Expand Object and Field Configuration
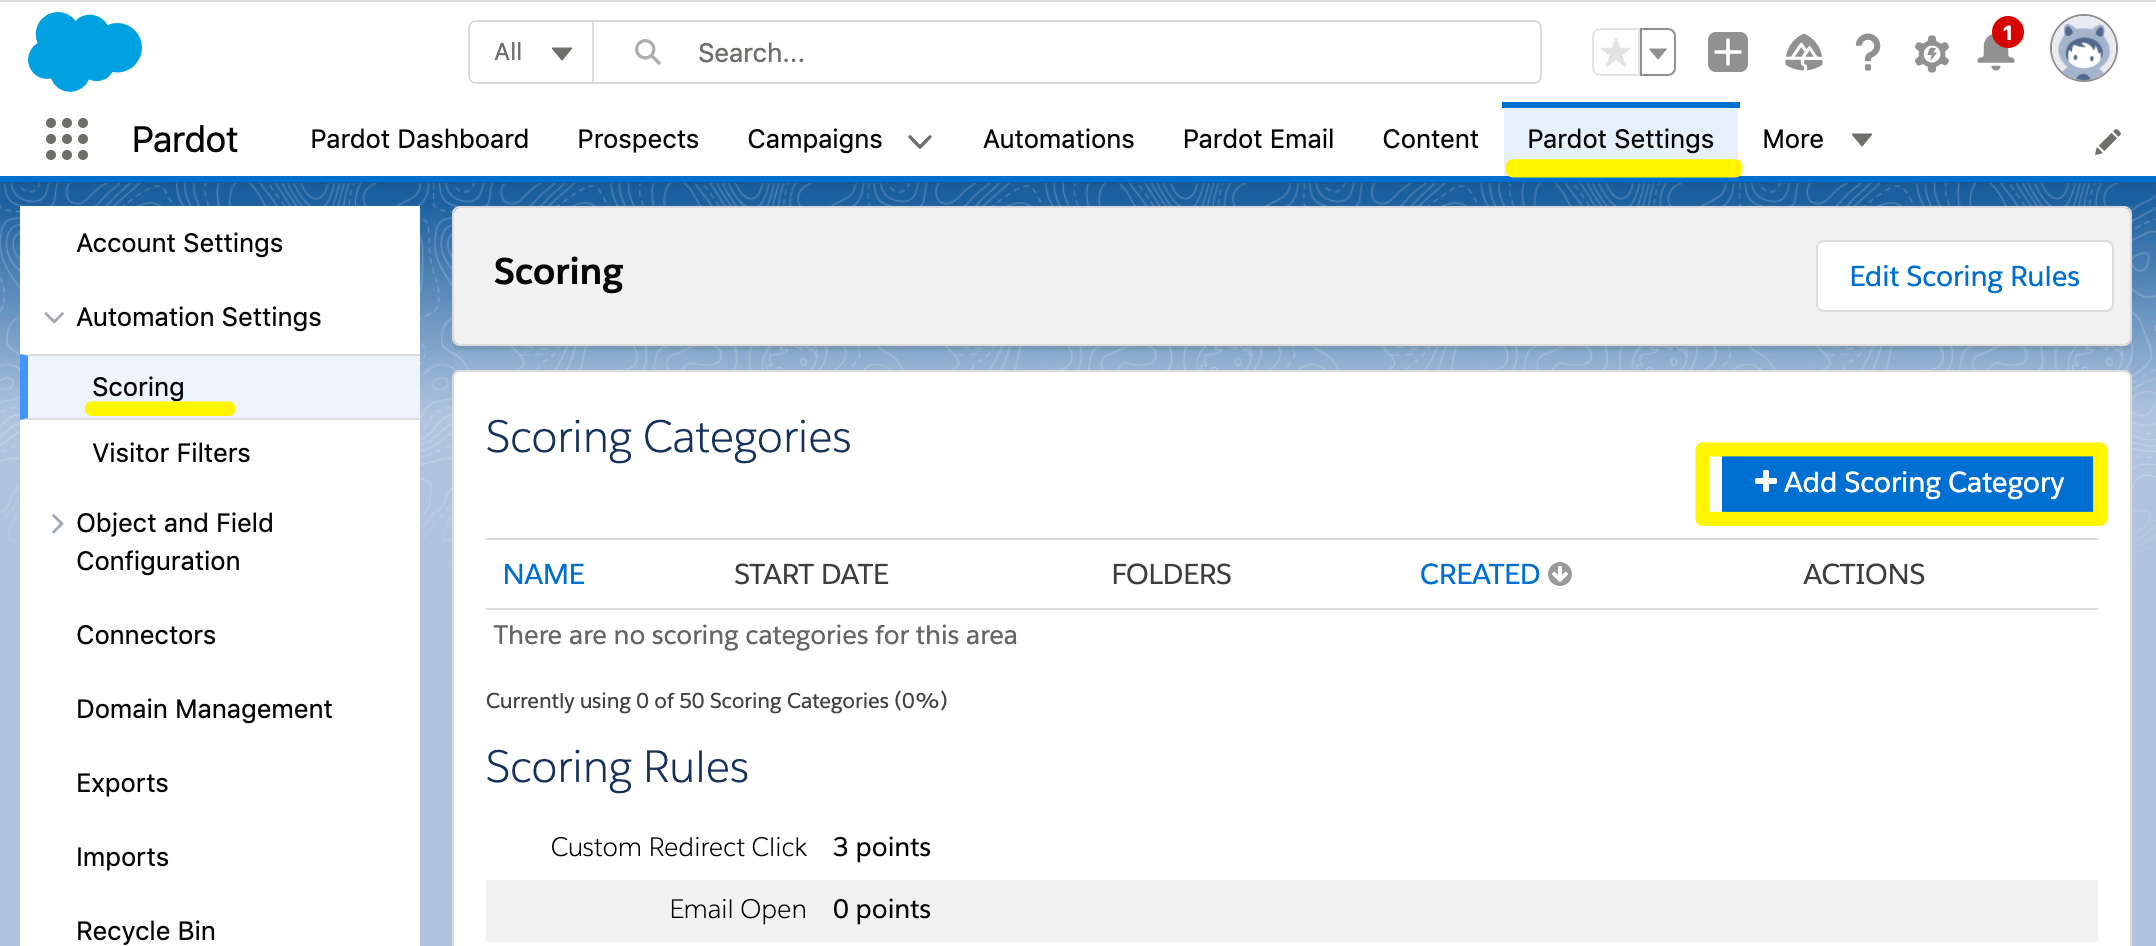Viewport: 2156px width, 946px height. pyautogui.click(x=57, y=523)
